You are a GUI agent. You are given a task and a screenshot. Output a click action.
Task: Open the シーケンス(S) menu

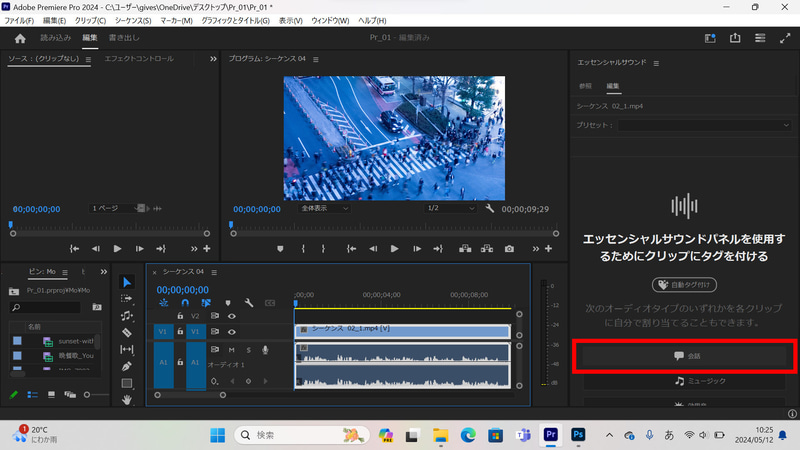pyautogui.click(x=133, y=20)
